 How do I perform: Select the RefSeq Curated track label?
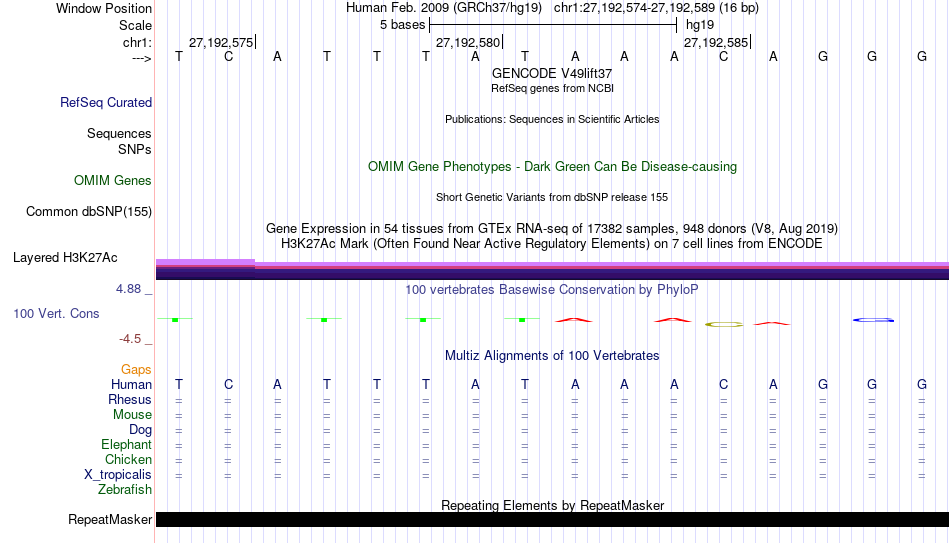pyautogui.click(x=106, y=102)
